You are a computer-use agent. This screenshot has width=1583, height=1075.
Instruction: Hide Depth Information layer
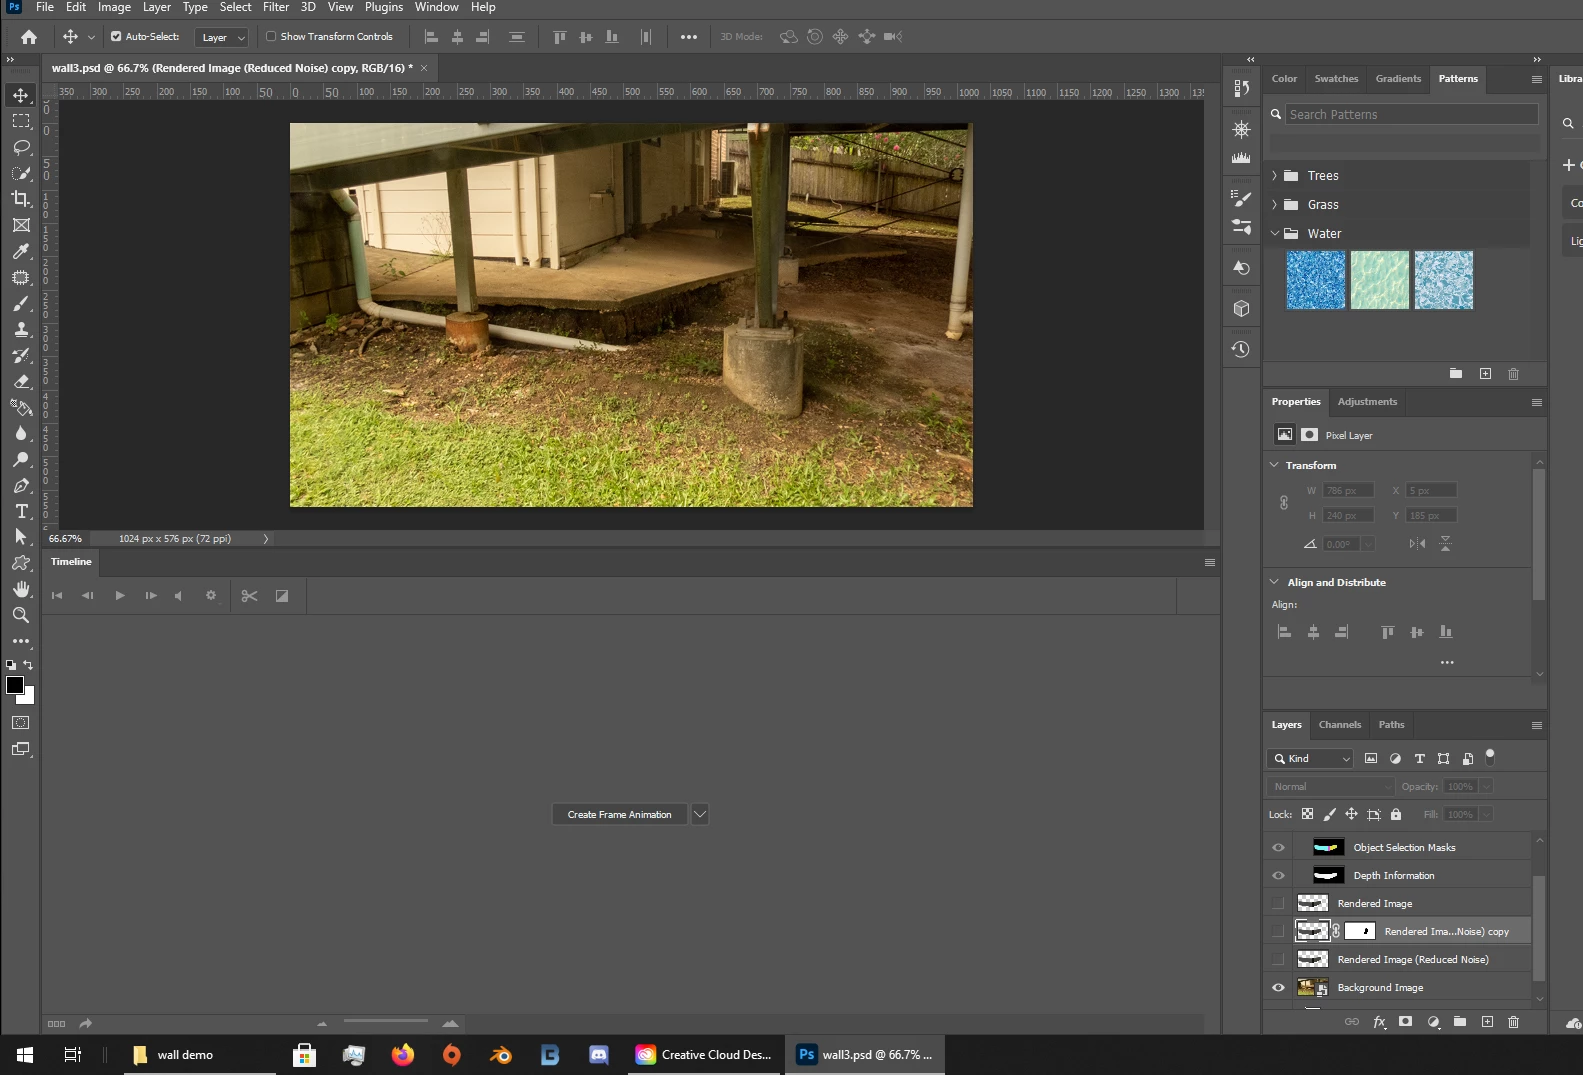coord(1278,875)
